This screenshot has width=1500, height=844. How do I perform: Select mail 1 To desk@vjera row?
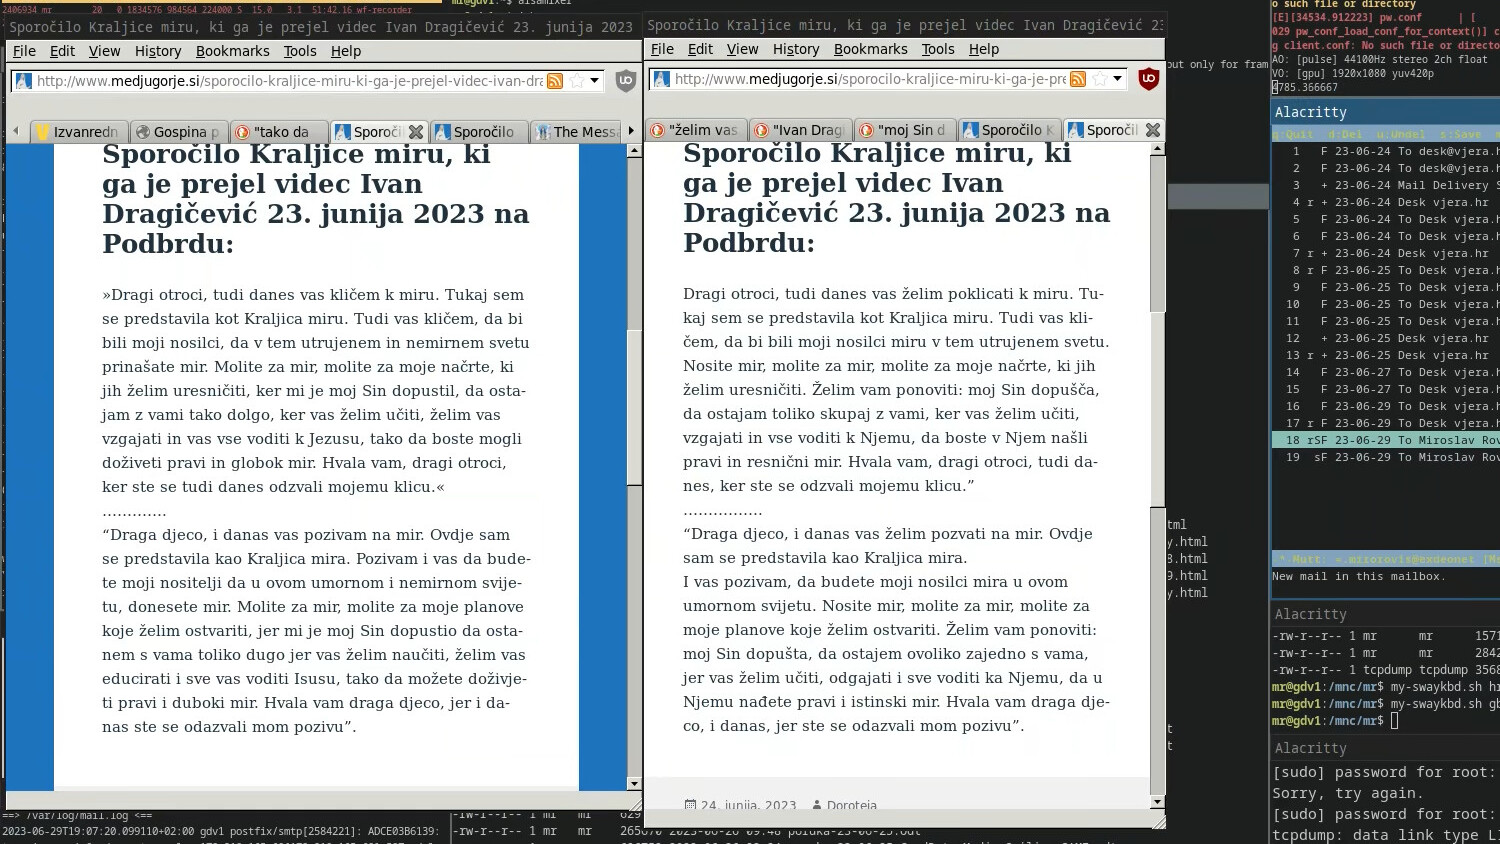tap(1386, 151)
